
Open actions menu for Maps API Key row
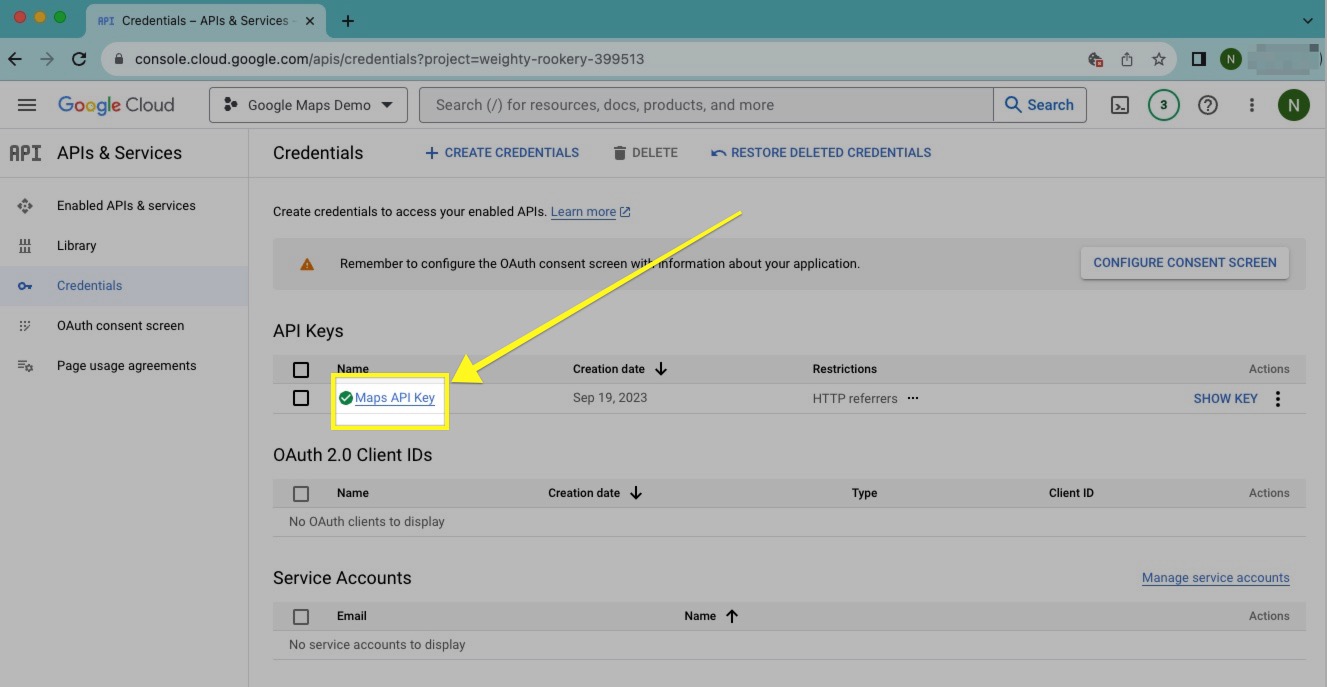(1277, 399)
